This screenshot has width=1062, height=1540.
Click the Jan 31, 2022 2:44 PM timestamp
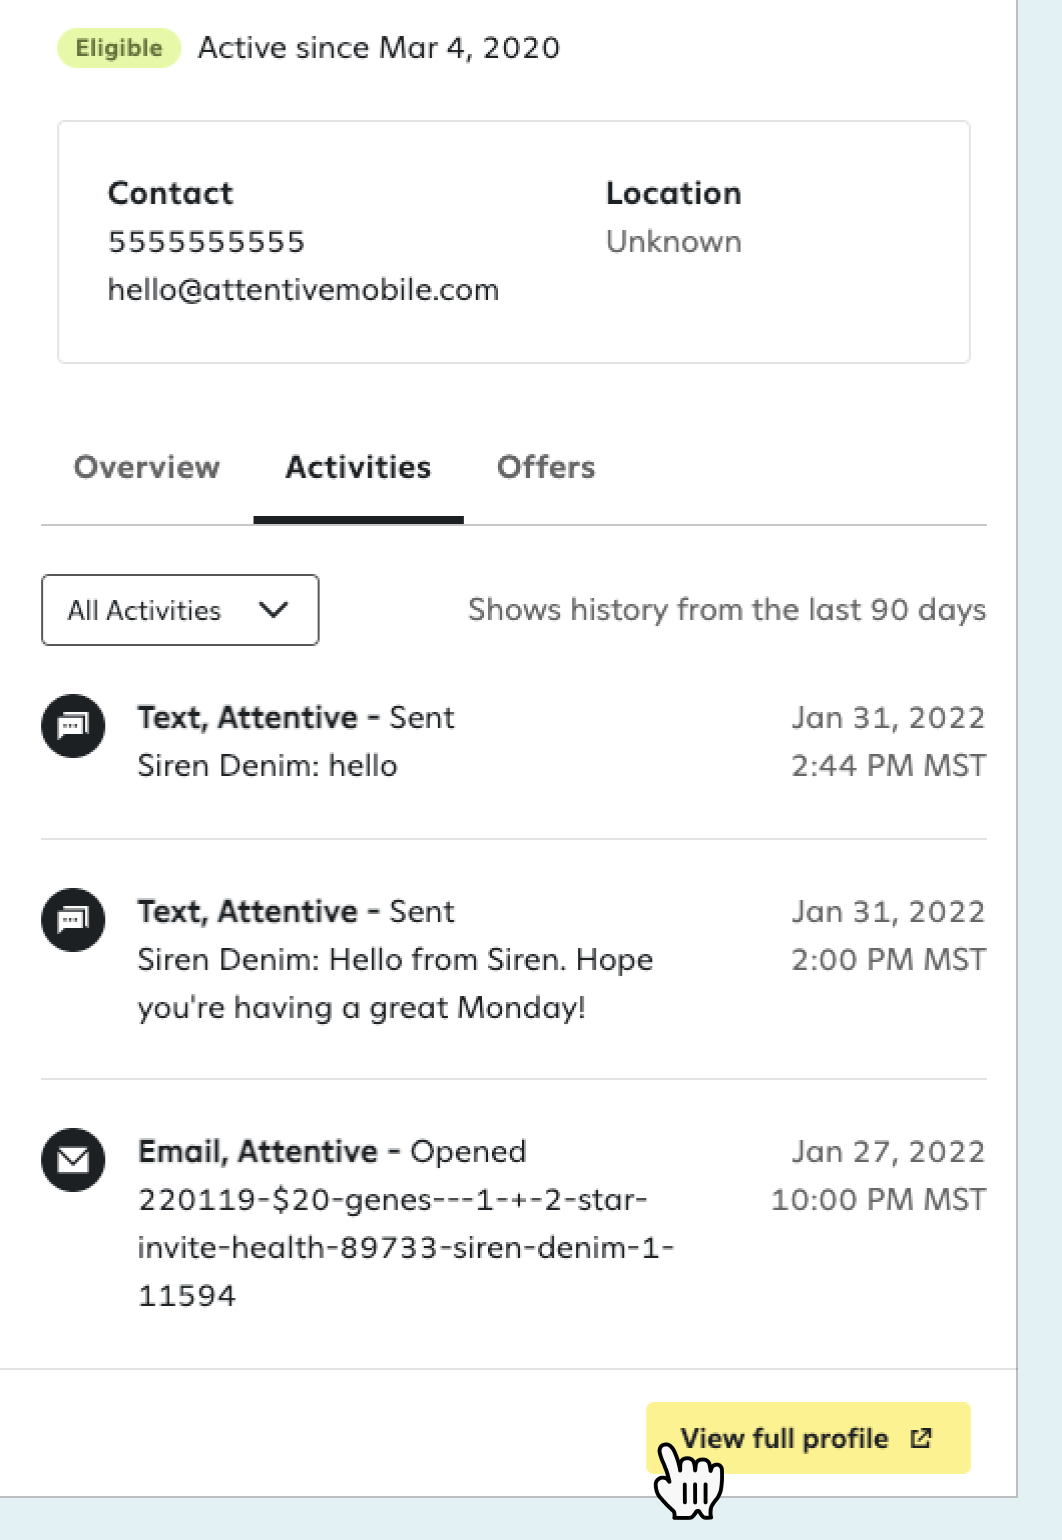click(x=888, y=742)
